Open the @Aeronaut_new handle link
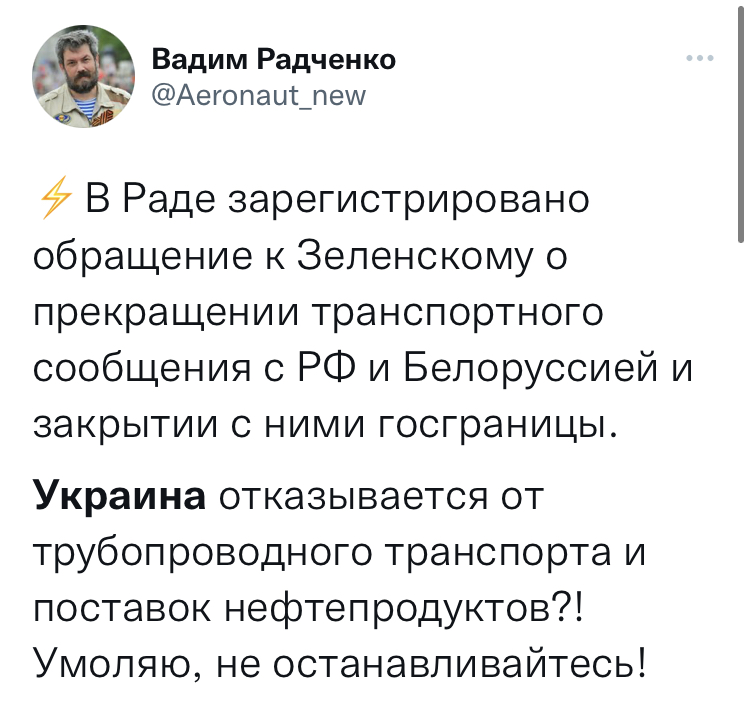Screen dimensions: 750x727 point(259,96)
